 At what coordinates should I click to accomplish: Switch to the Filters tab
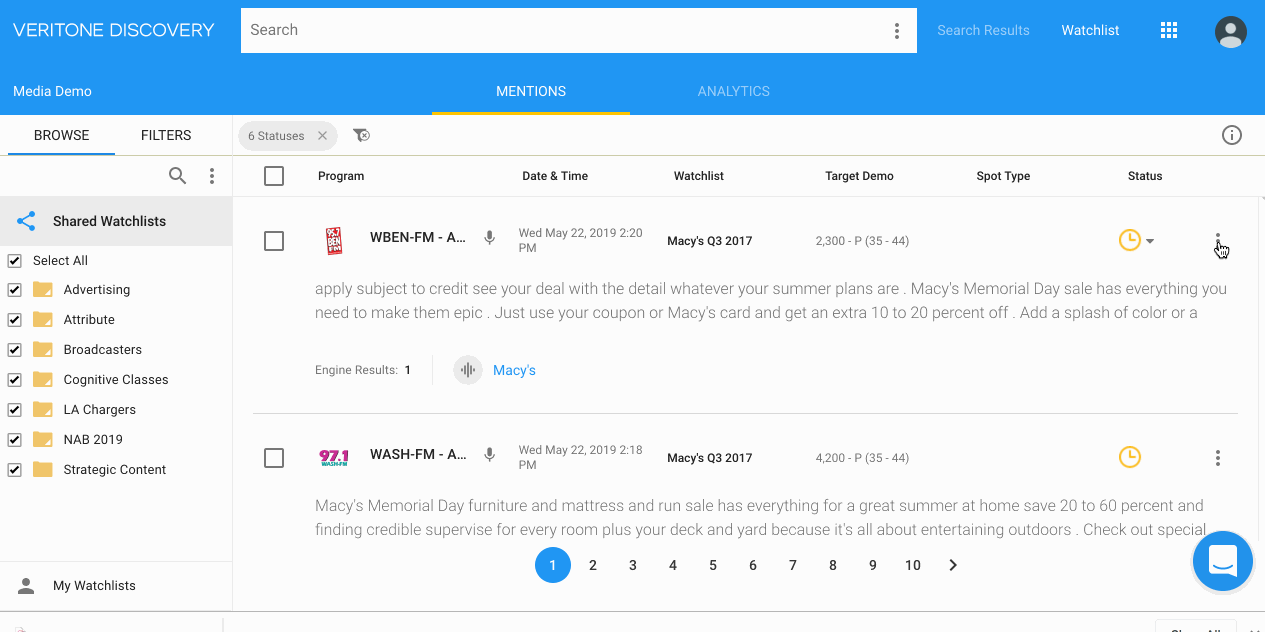(166, 135)
